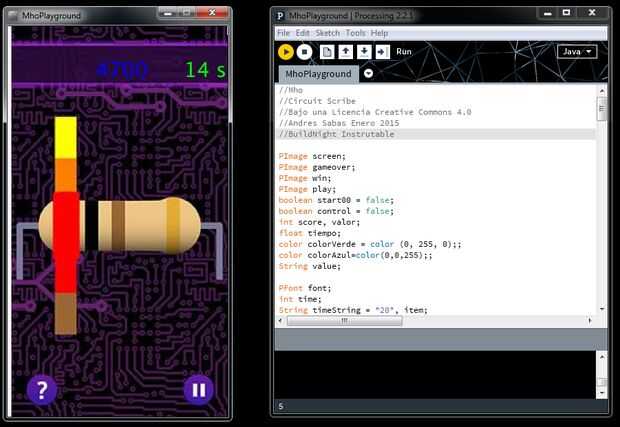The width and height of the screenshot is (620, 427).
Task: Click the 'String value;' code line
Action: [310, 266]
